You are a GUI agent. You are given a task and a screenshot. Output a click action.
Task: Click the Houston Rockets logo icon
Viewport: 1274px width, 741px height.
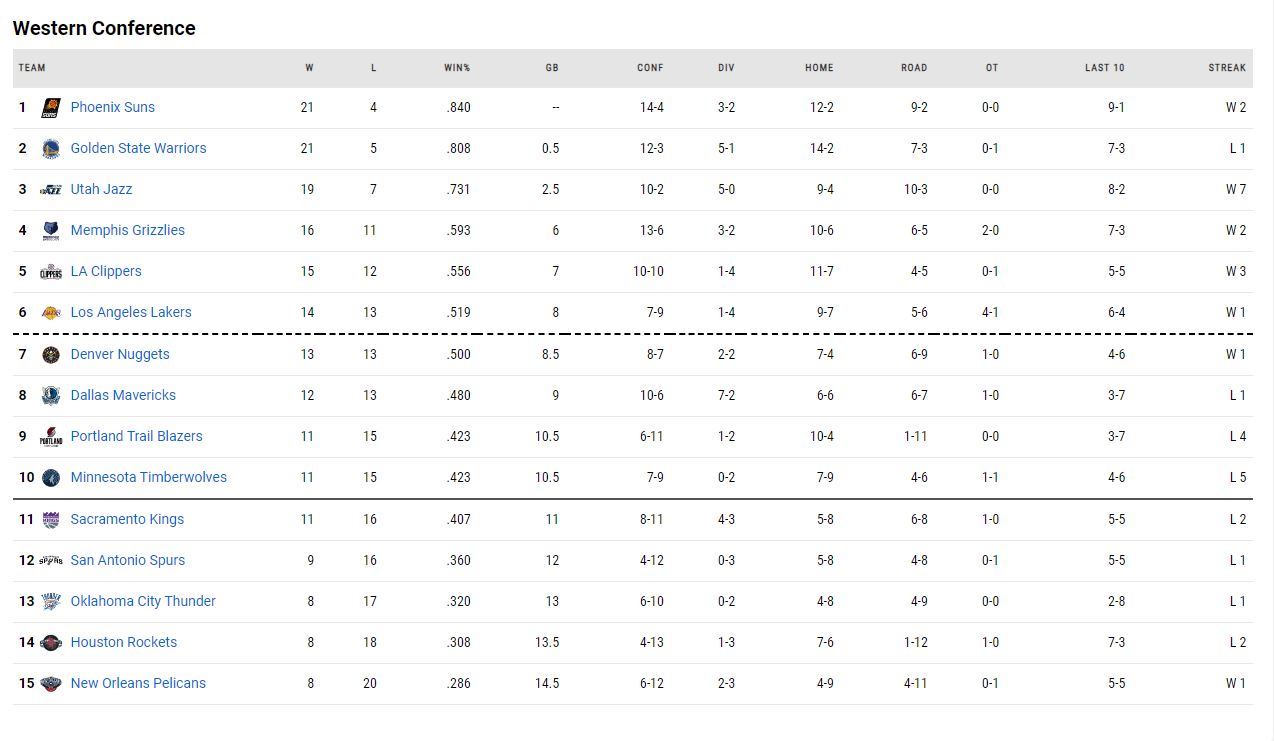click(x=51, y=643)
